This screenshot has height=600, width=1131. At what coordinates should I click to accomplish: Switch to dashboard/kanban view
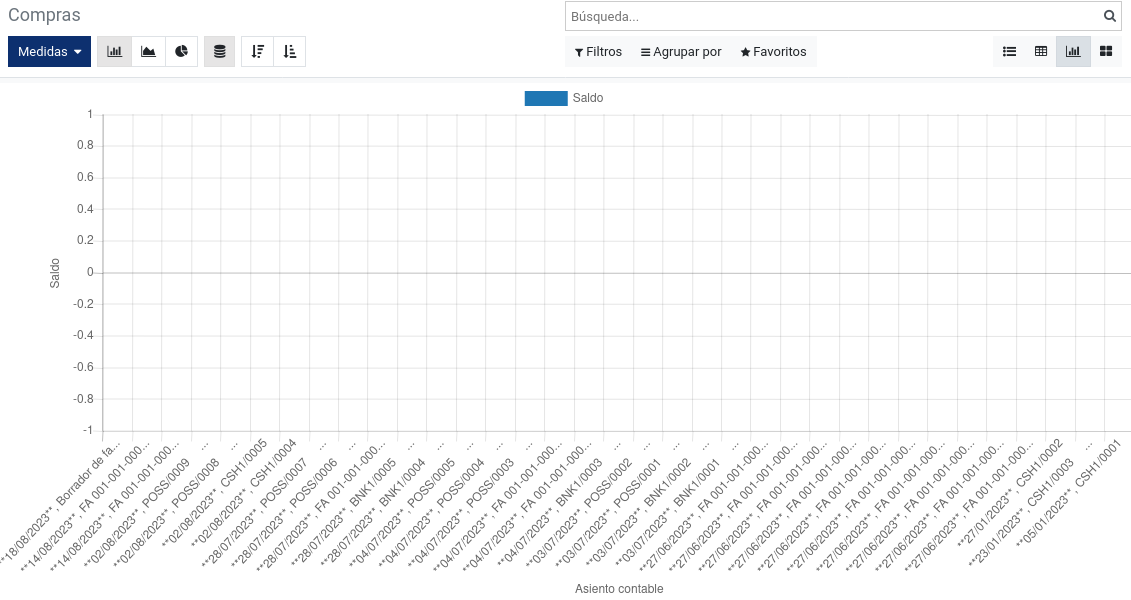coord(1106,51)
